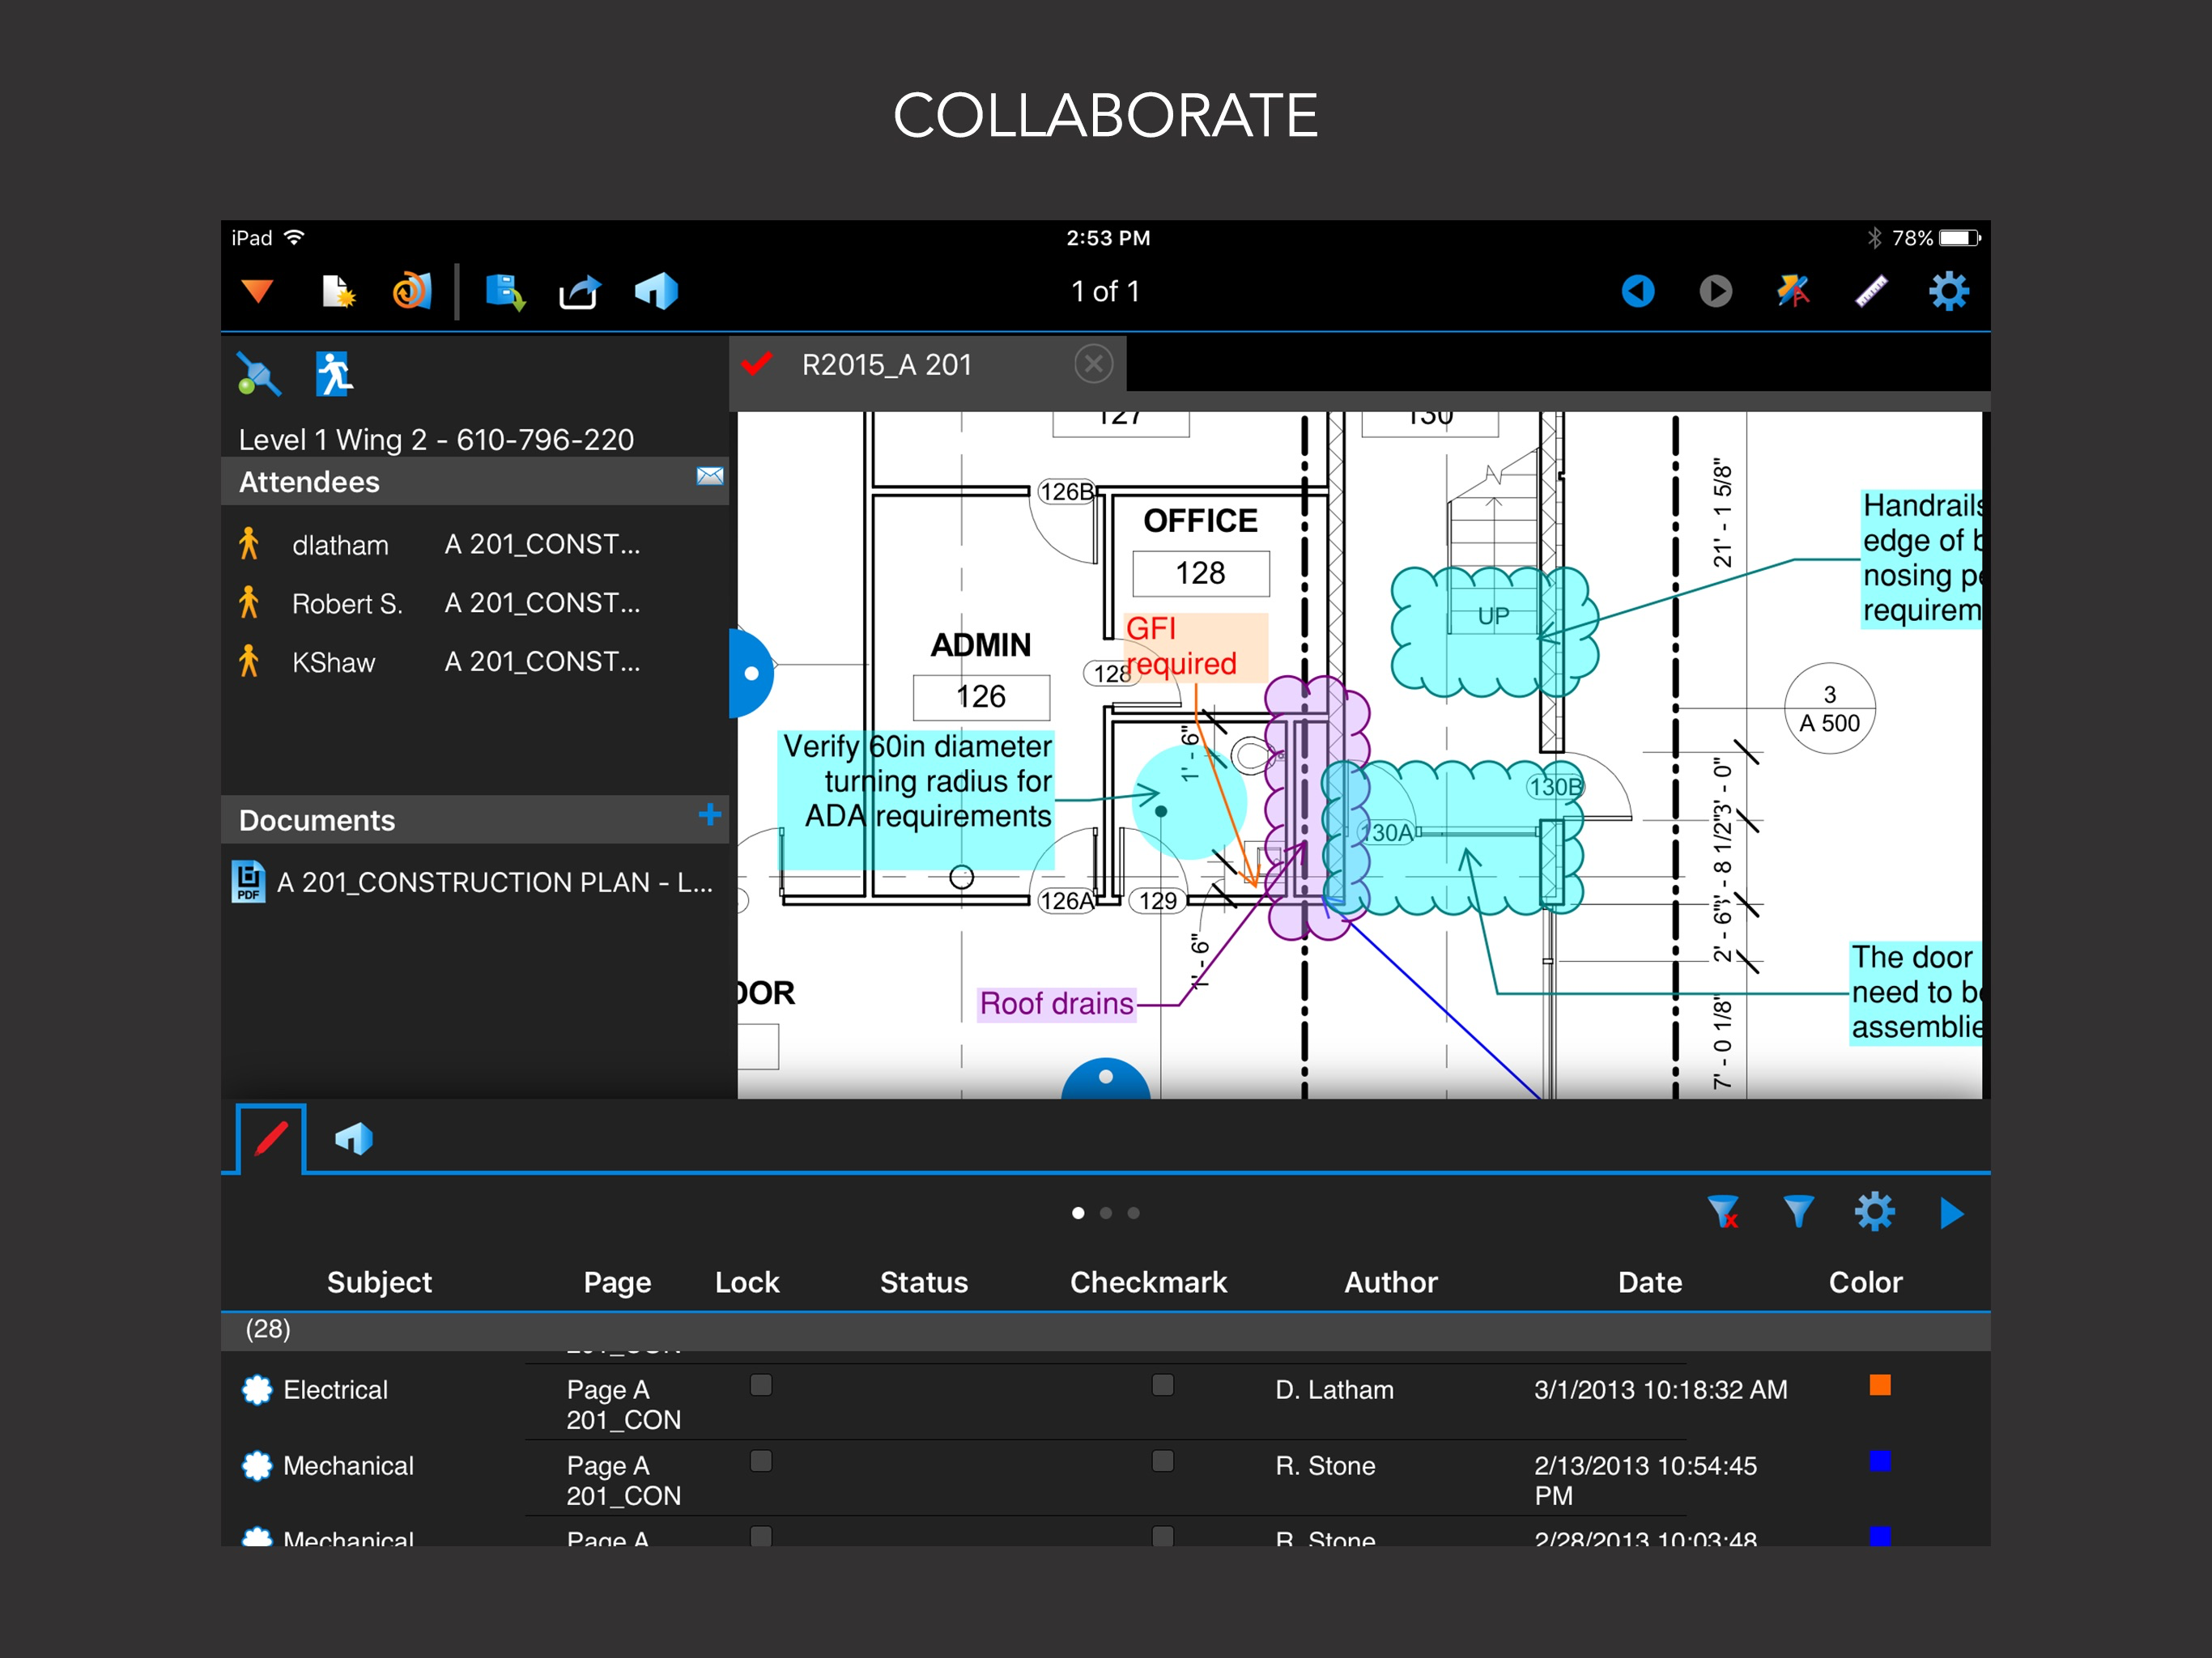Screen dimensions: 2212x1658
Task: Open Studio session icon in top toolbar
Action: point(656,291)
